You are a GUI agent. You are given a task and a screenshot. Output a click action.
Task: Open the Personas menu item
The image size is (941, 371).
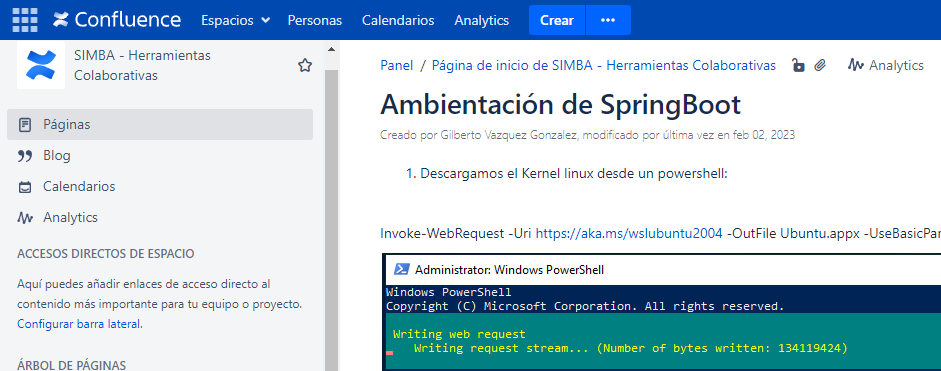[x=314, y=20]
